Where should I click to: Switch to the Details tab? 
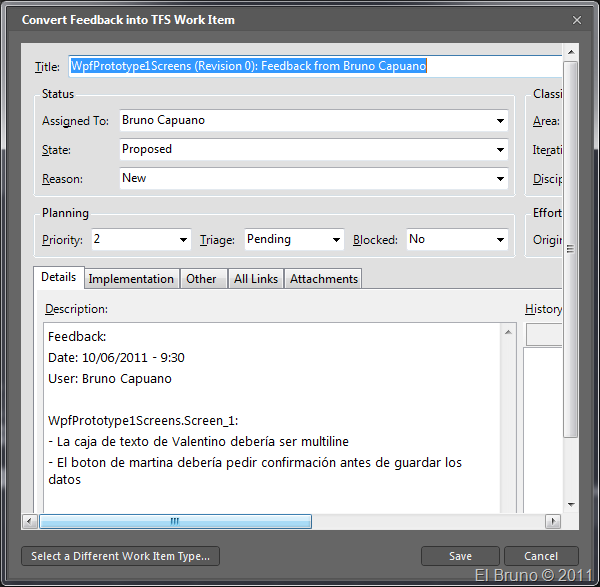pyautogui.click(x=58, y=278)
